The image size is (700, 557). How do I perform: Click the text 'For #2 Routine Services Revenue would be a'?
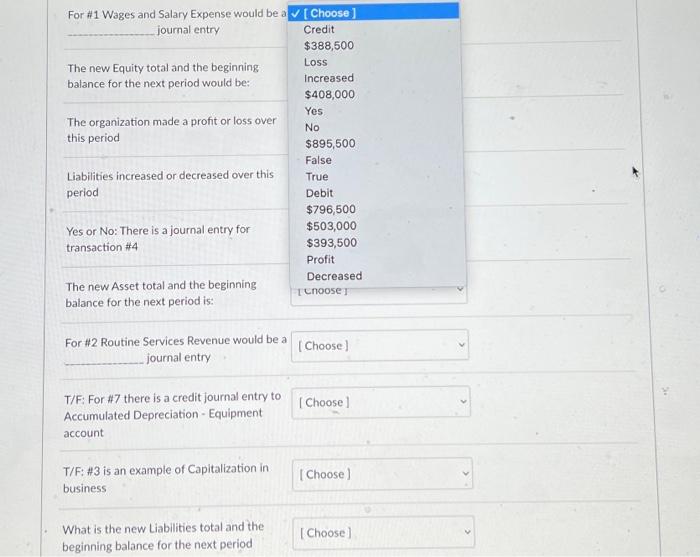(x=176, y=341)
